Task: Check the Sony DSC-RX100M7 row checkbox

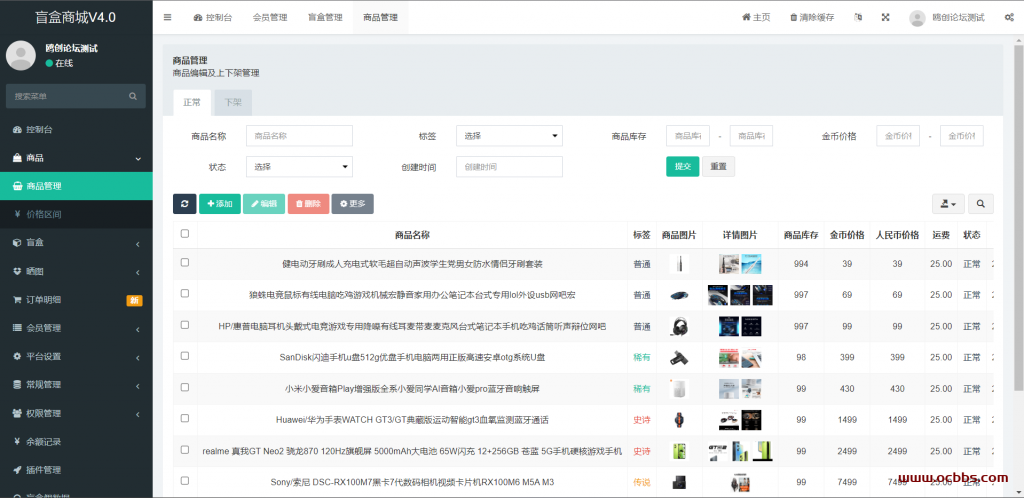Action: tap(185, 480)
